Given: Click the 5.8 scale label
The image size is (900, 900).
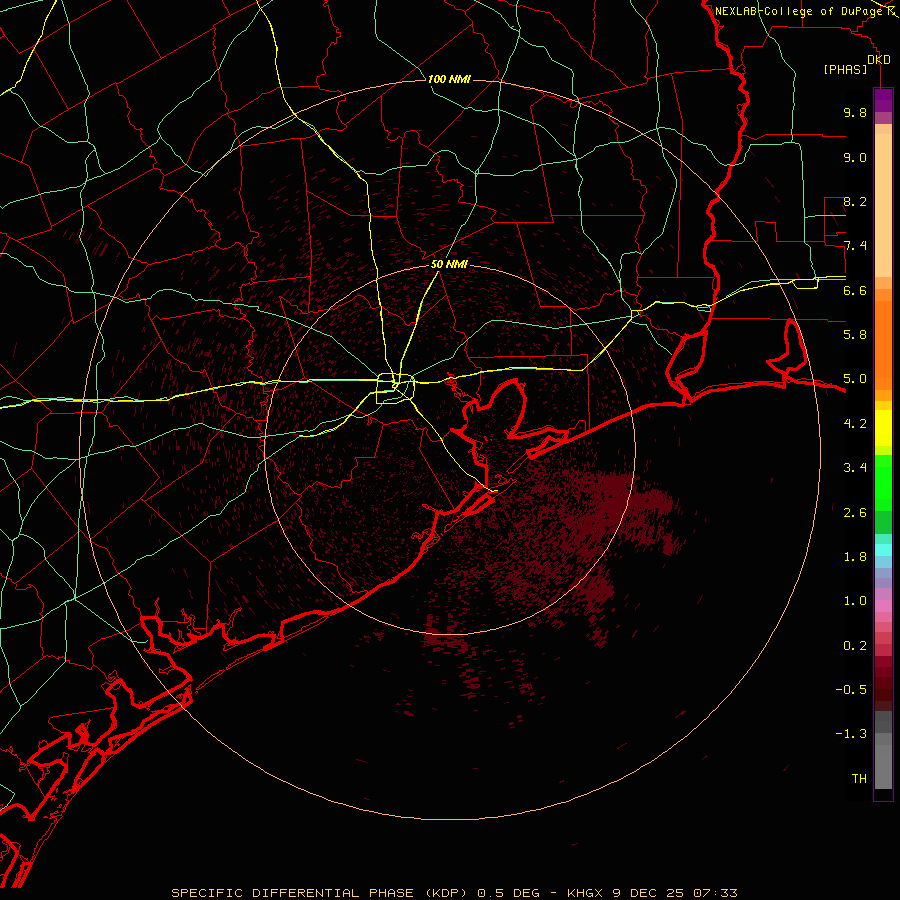Looking at the screenshot, I should point(855,335).
